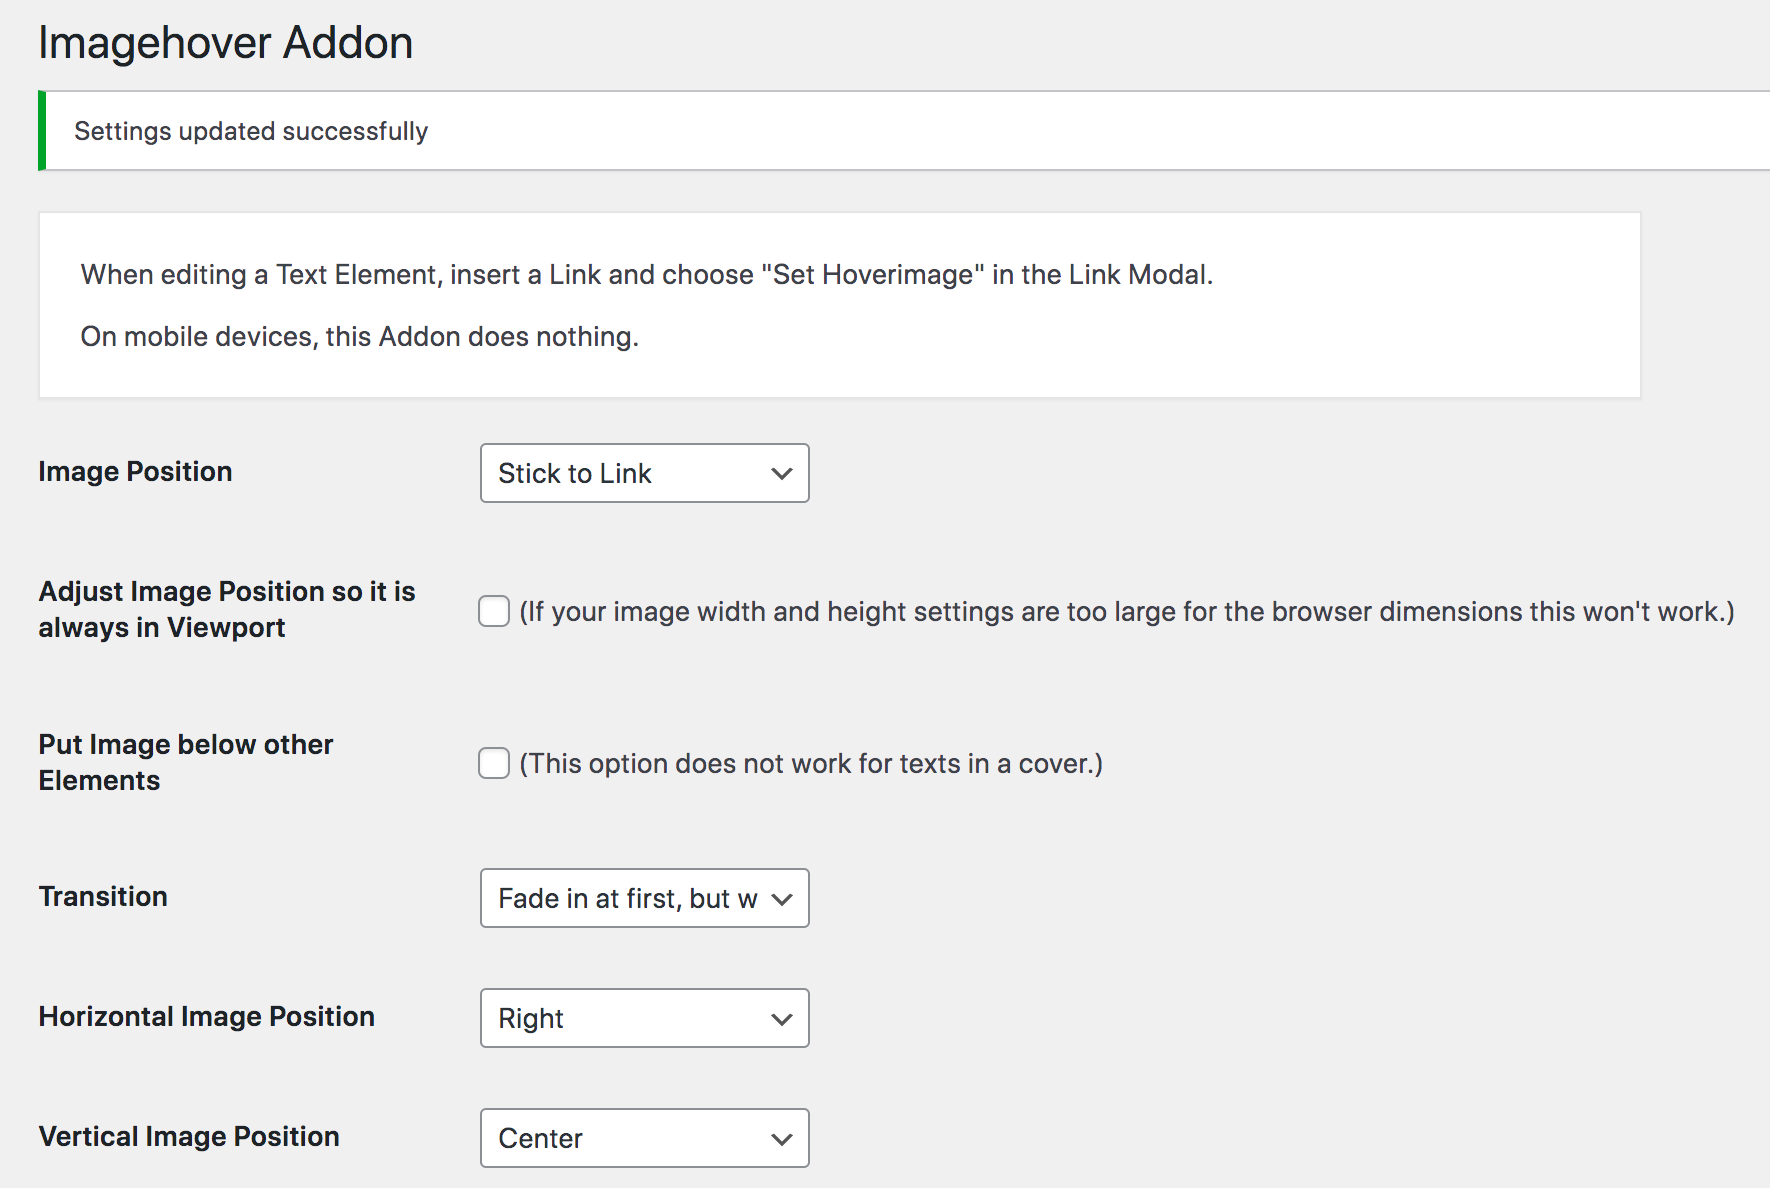The width and height of the screenshot is (1770, 1188).
Task: Click the Adjust Image Position so it is always in Viewport label
Action: click(226, 609)
